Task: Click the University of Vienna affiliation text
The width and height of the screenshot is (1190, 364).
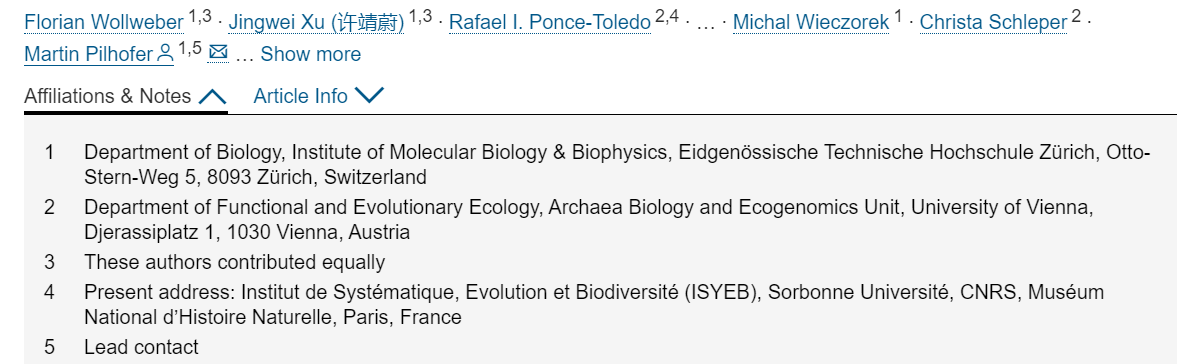Action: point(588,219)
